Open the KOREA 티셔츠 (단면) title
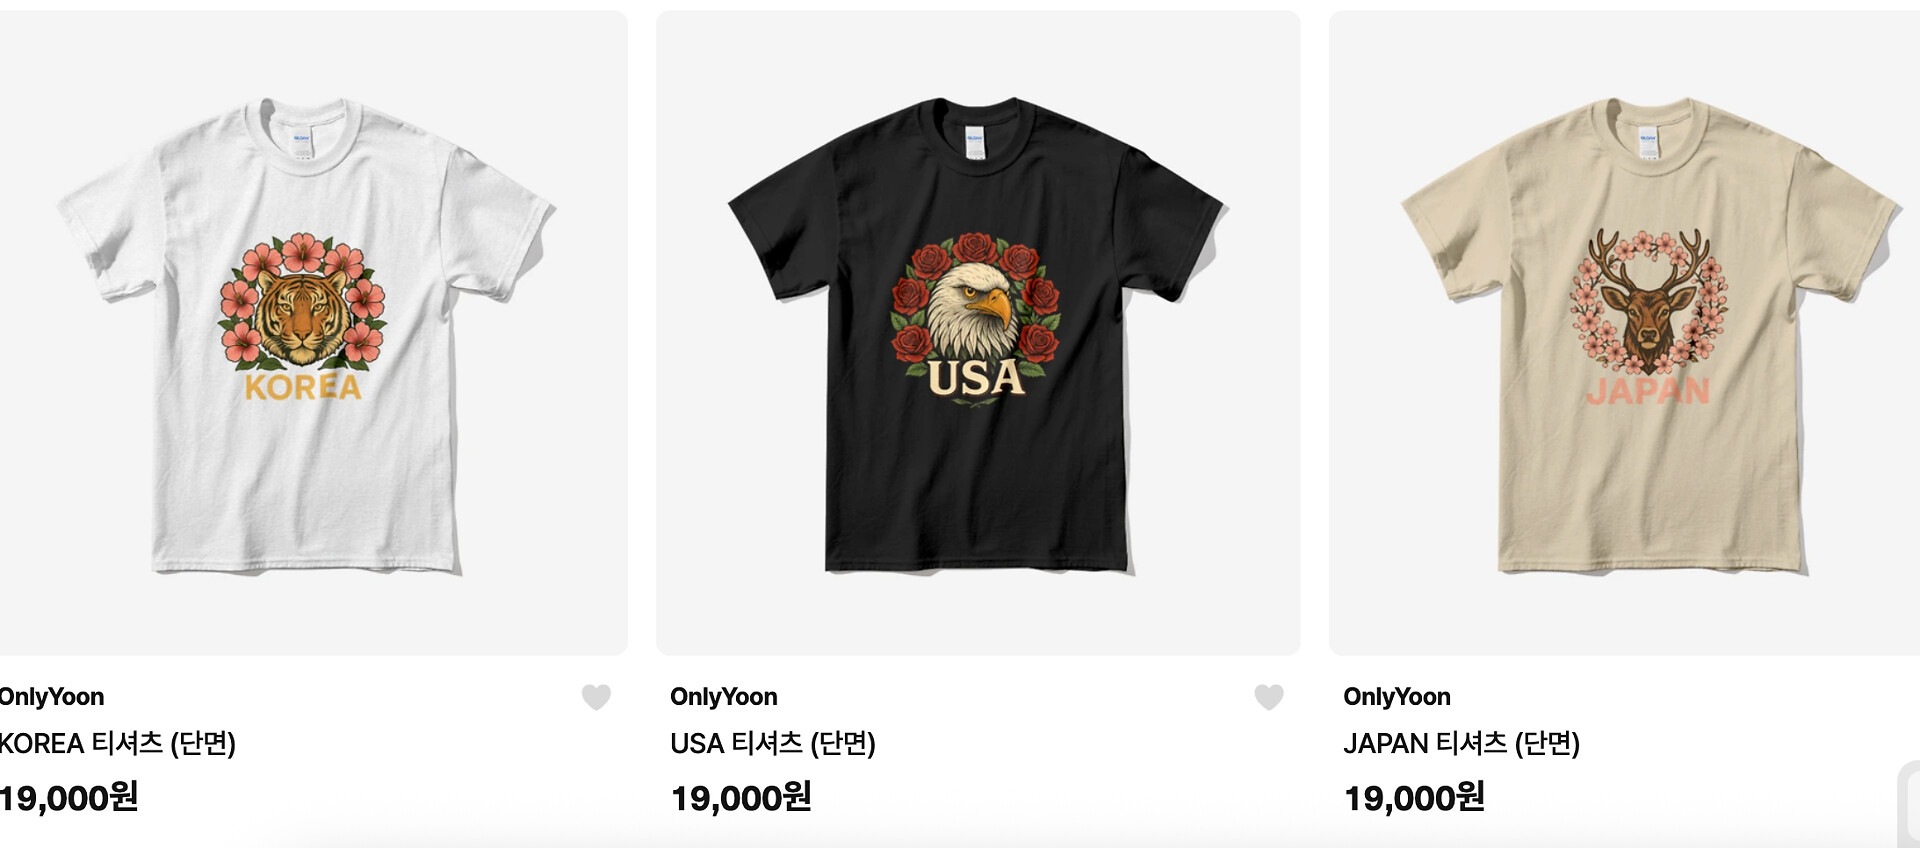This screenshot has width=1920, height=848. tap(118, 744)
